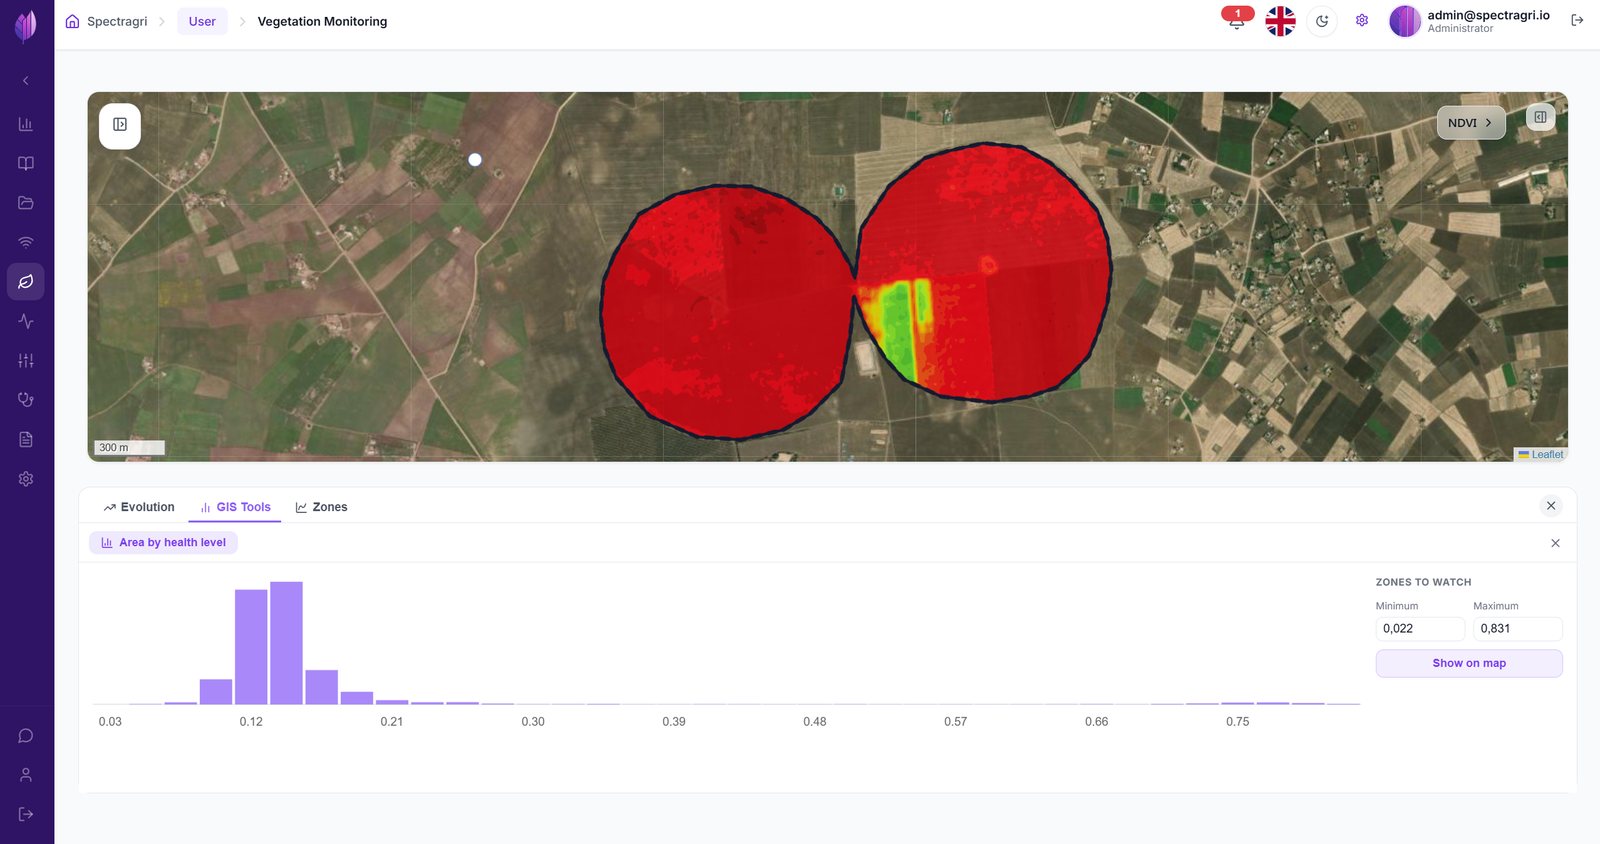Click the User breadcrumb

(202, 21)
